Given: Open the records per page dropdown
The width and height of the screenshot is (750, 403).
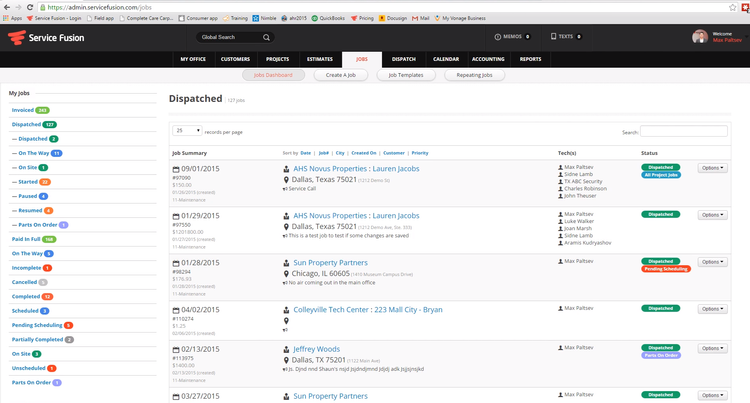Looking at the screenshot, I should 186,131.
